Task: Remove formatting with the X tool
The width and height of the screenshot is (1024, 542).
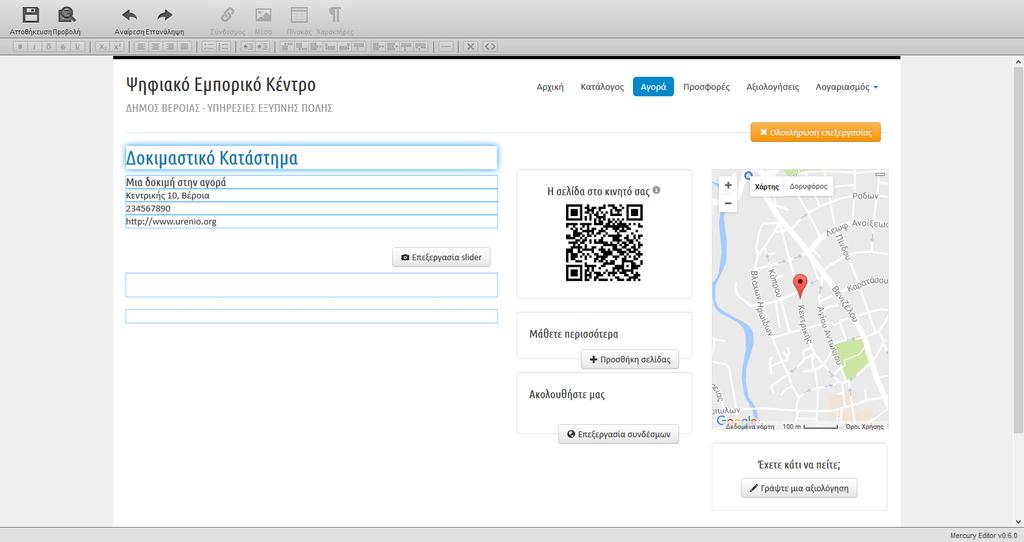Action: coord(470,47)
